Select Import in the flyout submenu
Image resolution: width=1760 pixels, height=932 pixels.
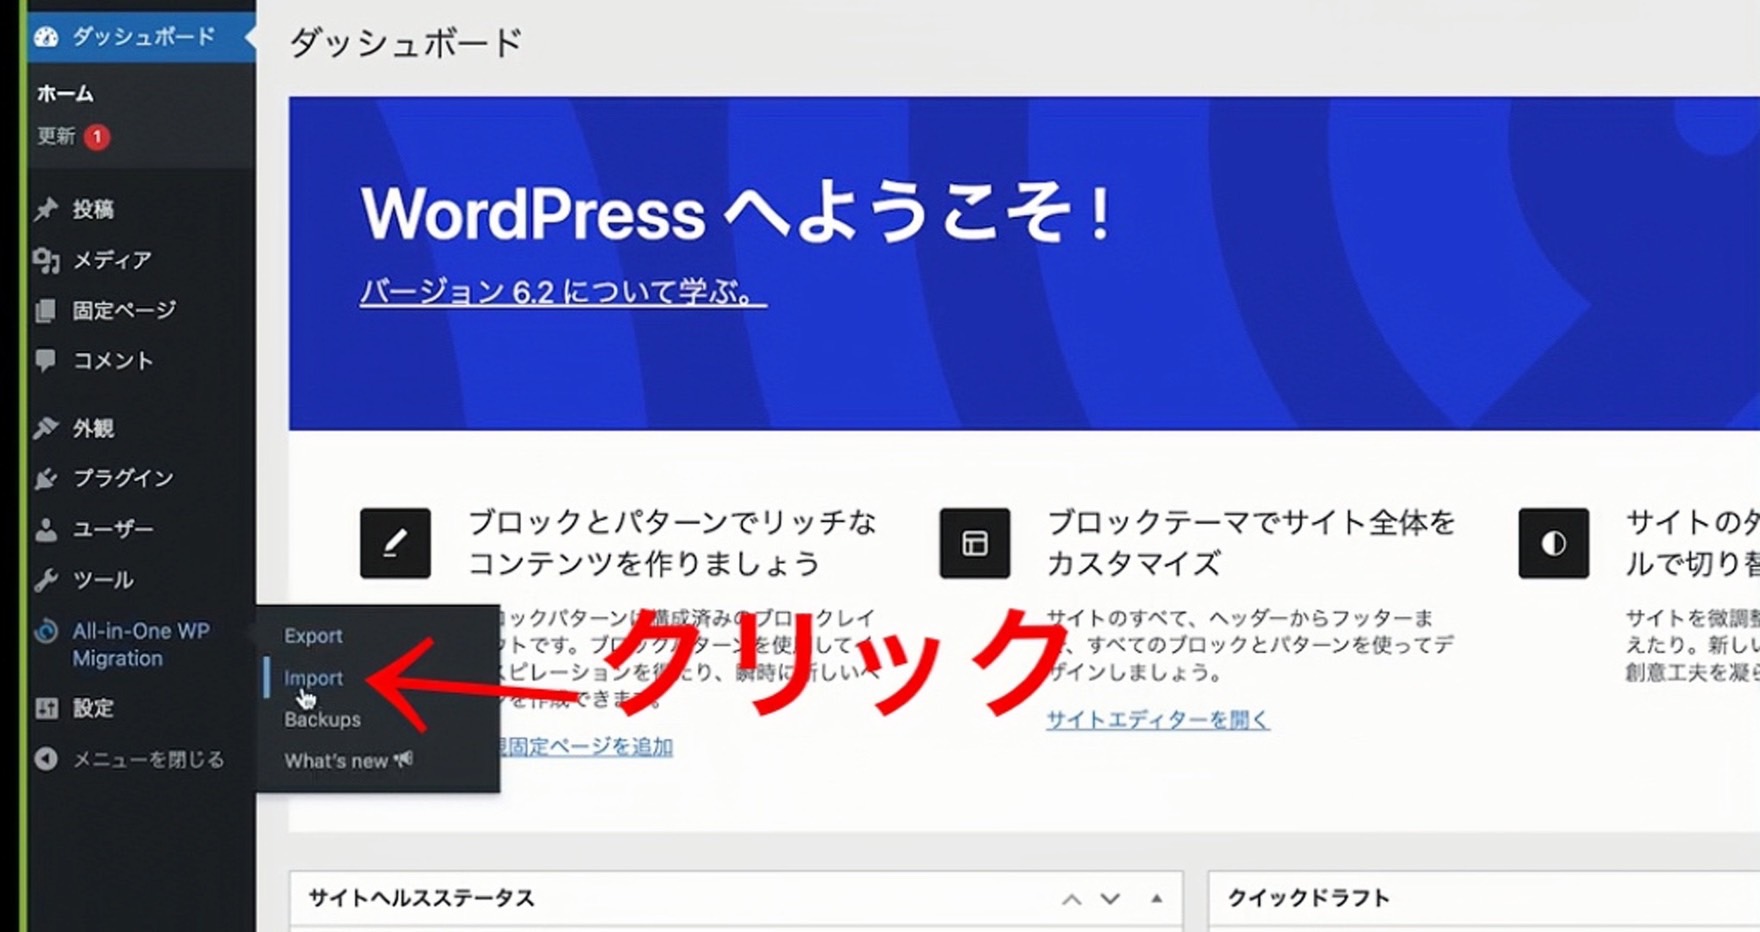coord(313,678)
